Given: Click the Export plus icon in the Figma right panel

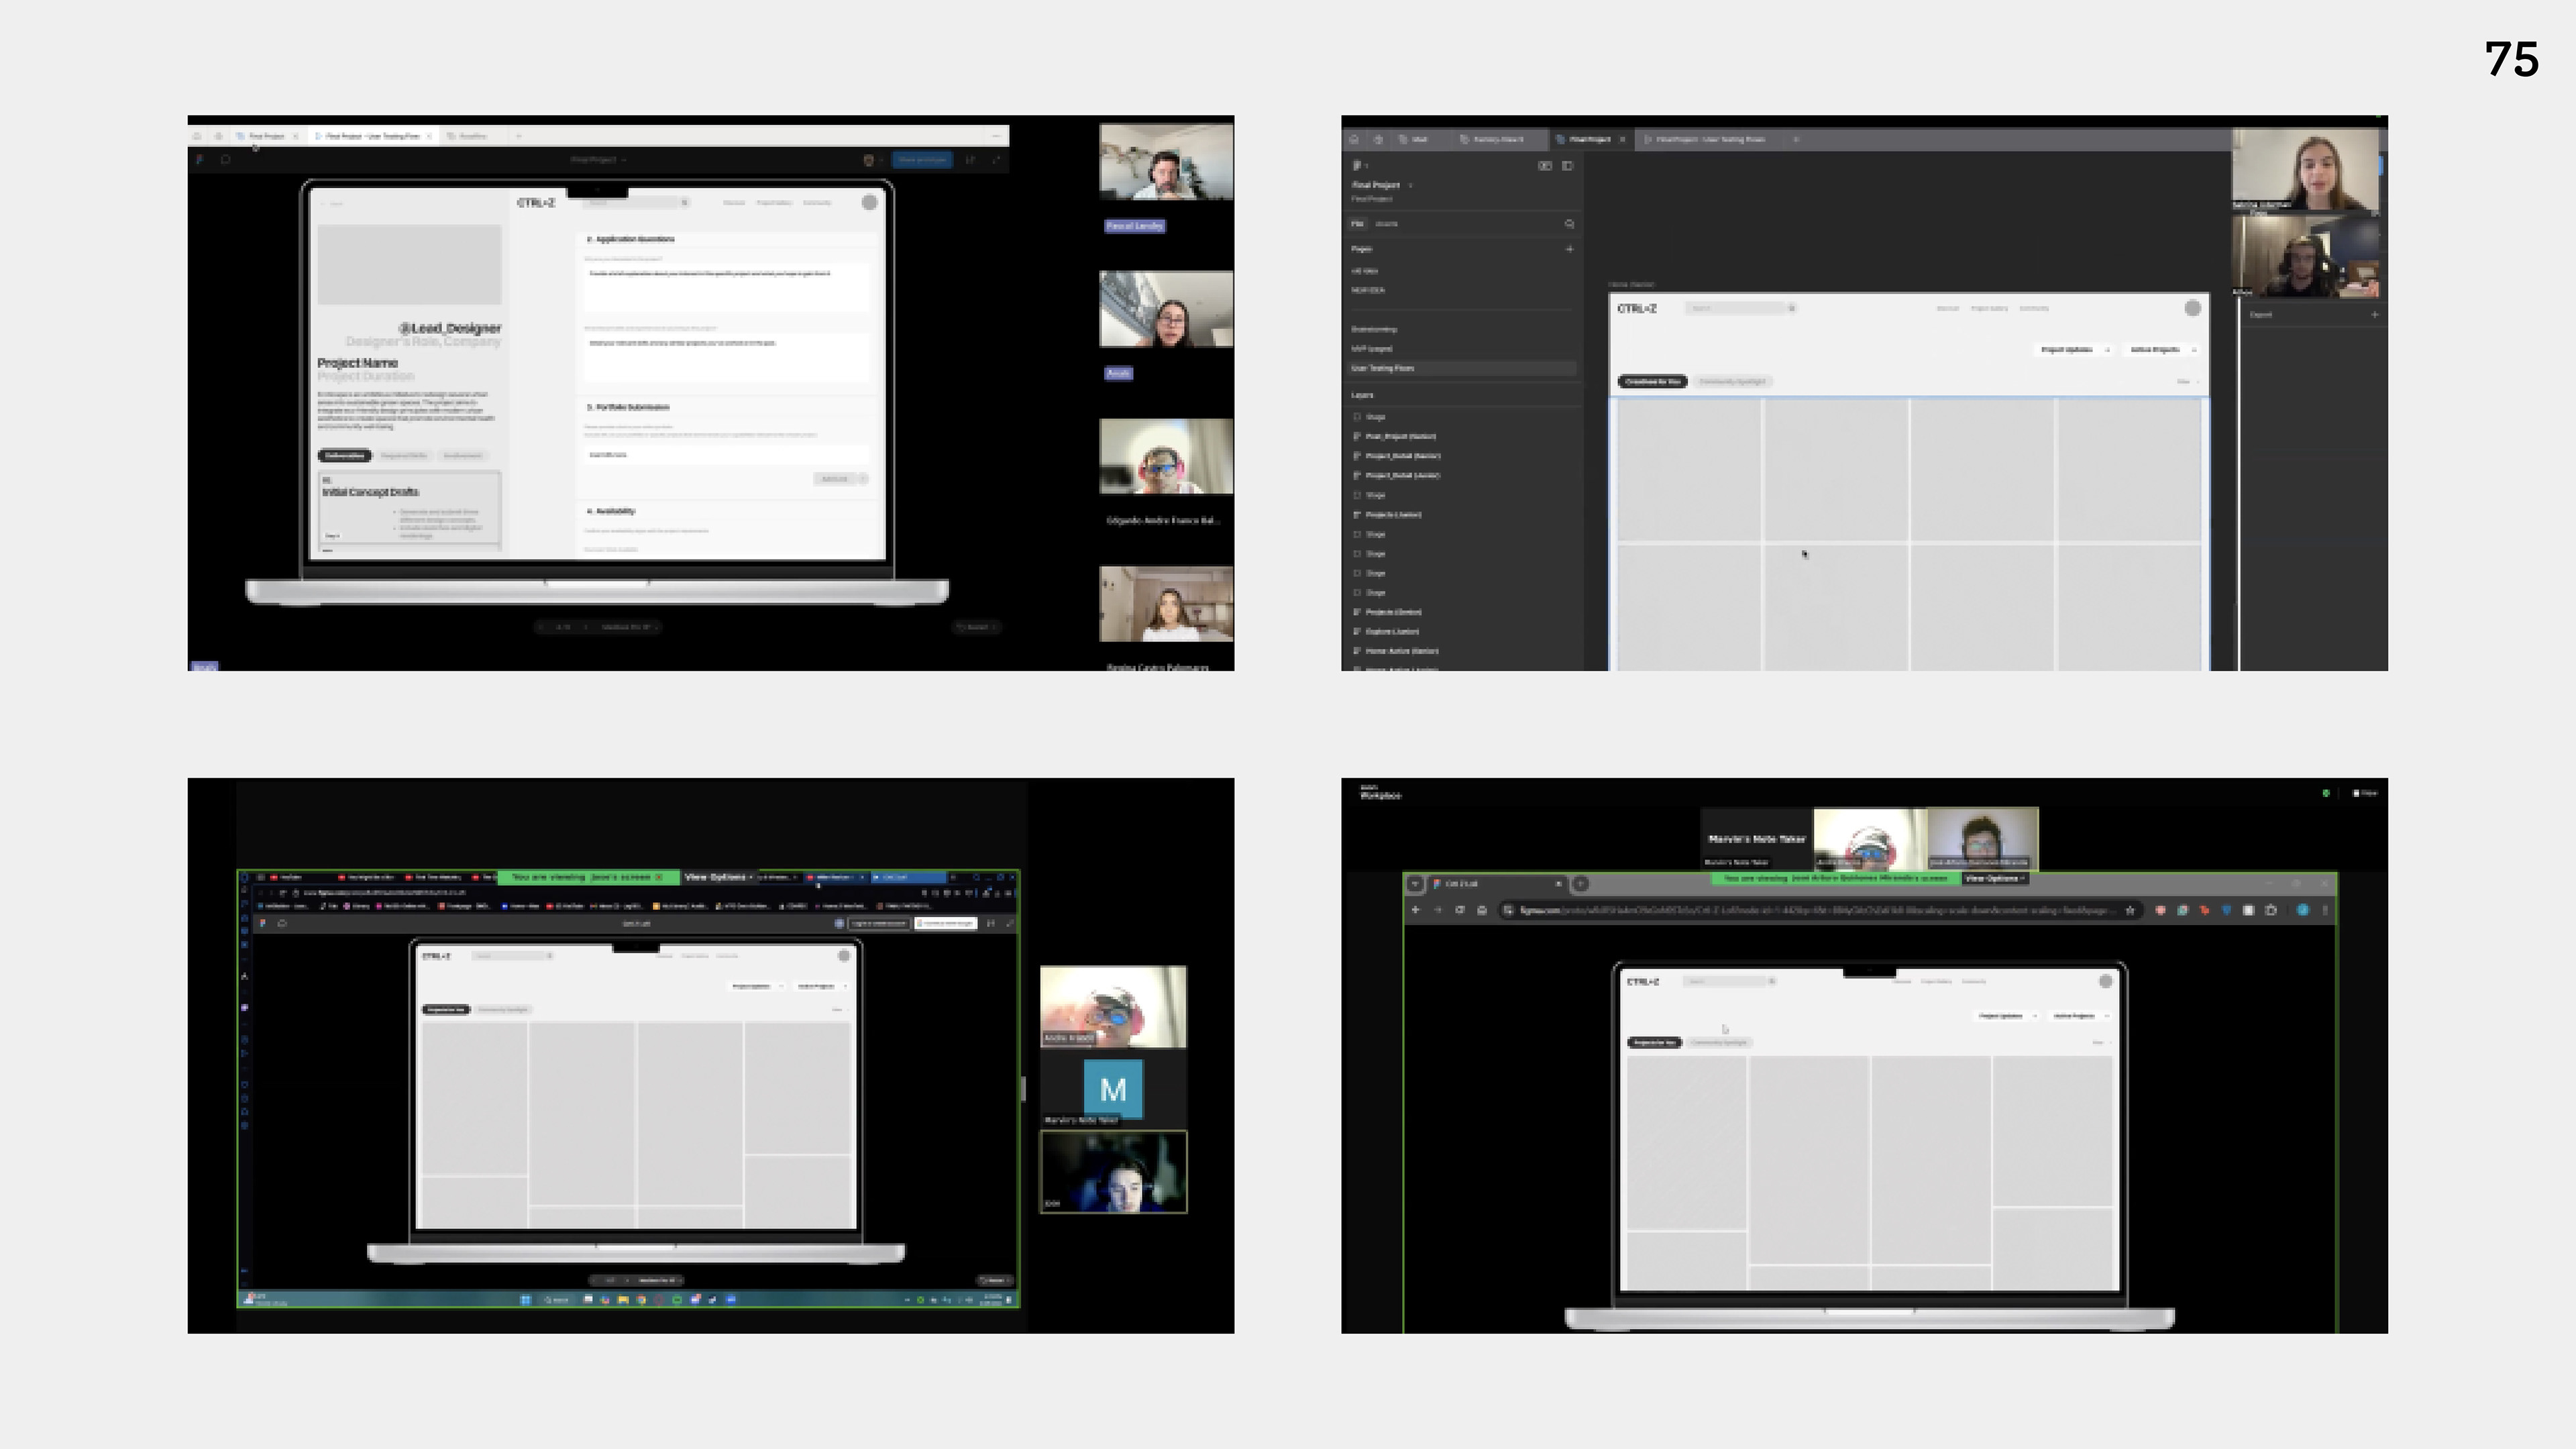Looking at the screenshot, I should click(x=2375, y=315).
